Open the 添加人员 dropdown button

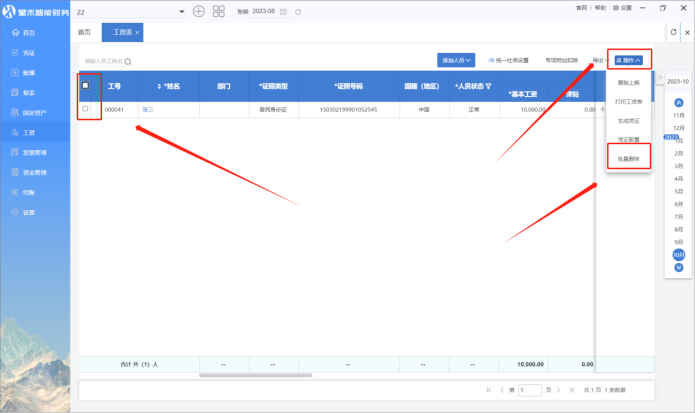point(456,60)
